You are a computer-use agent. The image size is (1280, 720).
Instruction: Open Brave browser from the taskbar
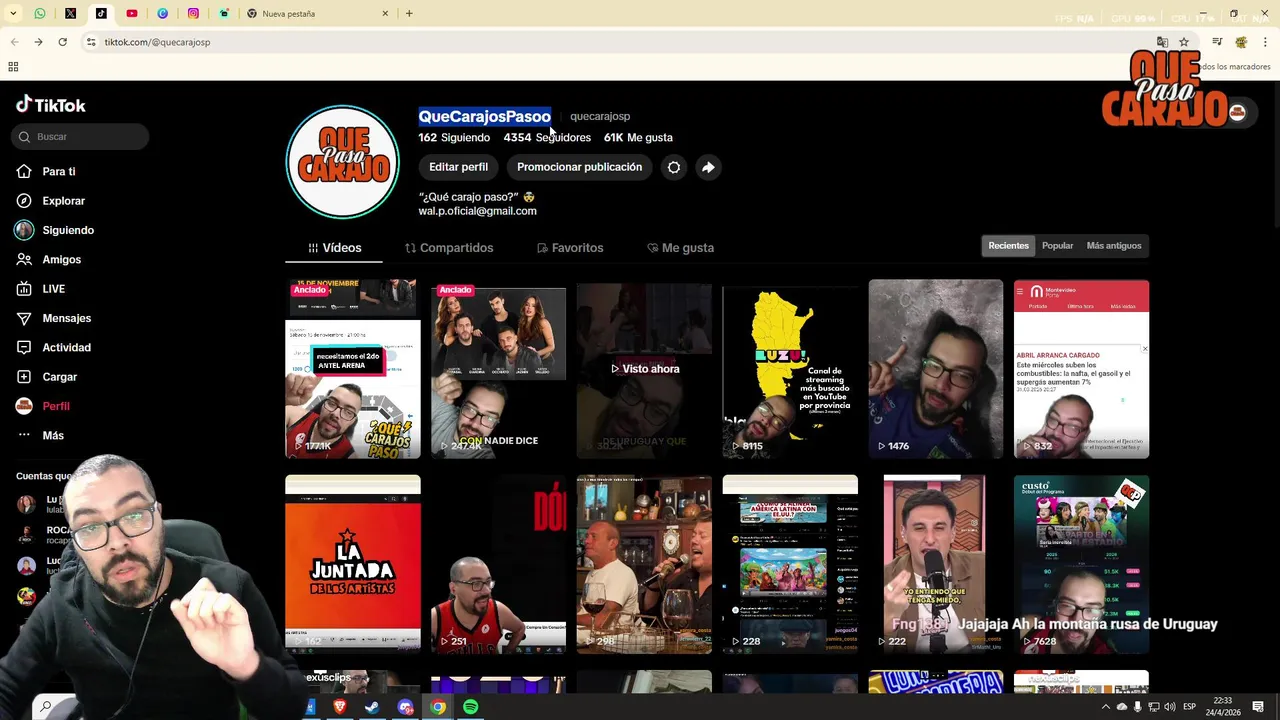(x=339, y=707)
